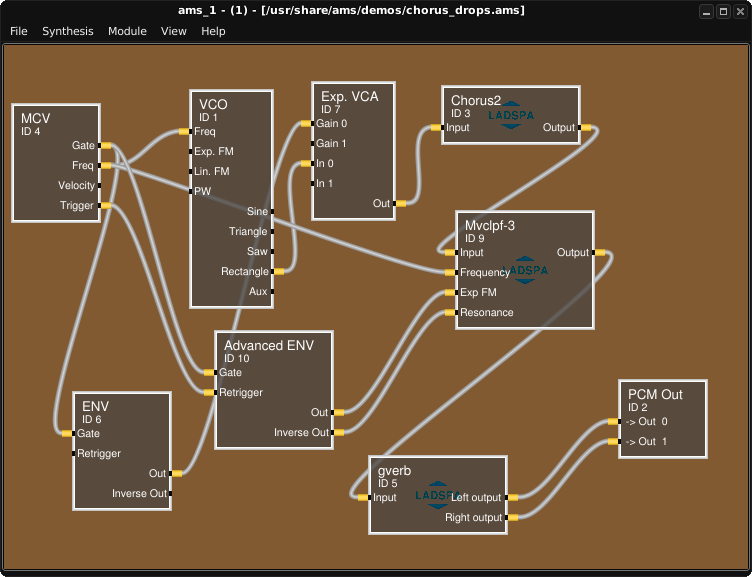The image size is (752, 577).
Task: Click the VCO Exp. FM input port
Action: click(191, 152)
